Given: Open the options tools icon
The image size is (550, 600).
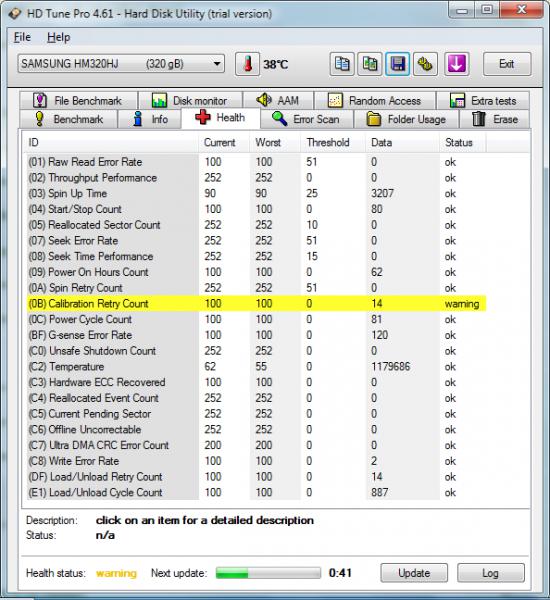Looking at the screenshot, I should coord(425,64).
